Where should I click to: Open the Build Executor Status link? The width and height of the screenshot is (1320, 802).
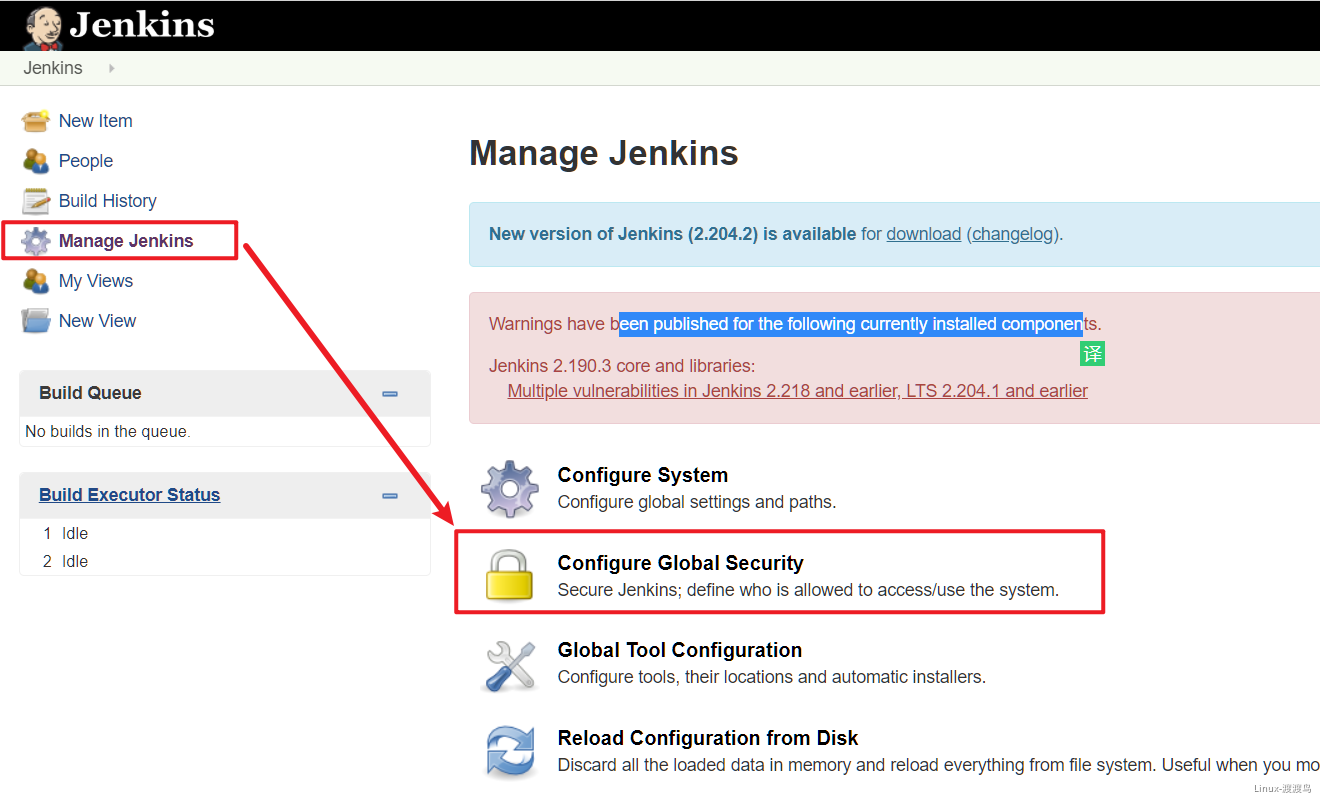(129, 495)
